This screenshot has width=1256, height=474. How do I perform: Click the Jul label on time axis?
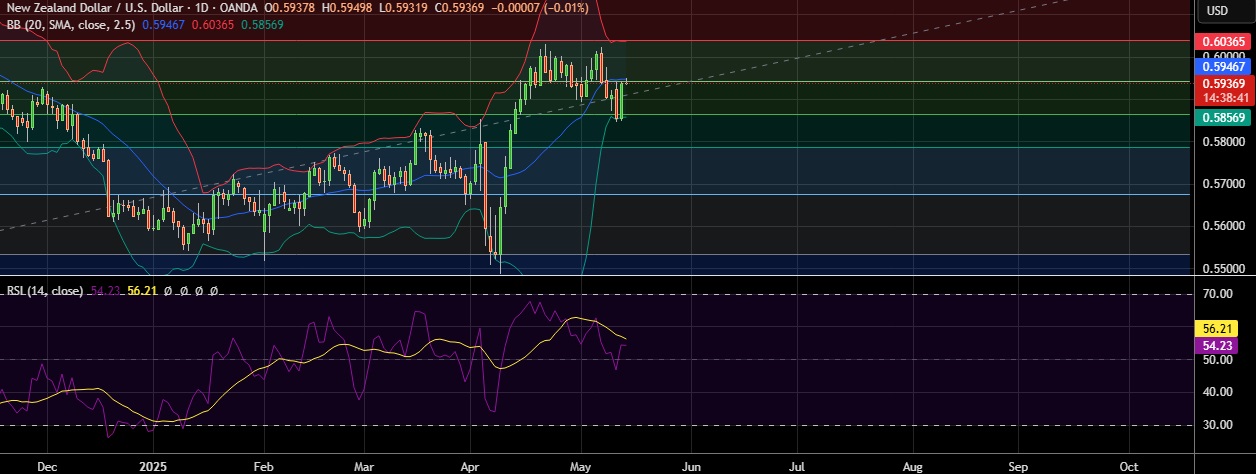coord(798,466)
